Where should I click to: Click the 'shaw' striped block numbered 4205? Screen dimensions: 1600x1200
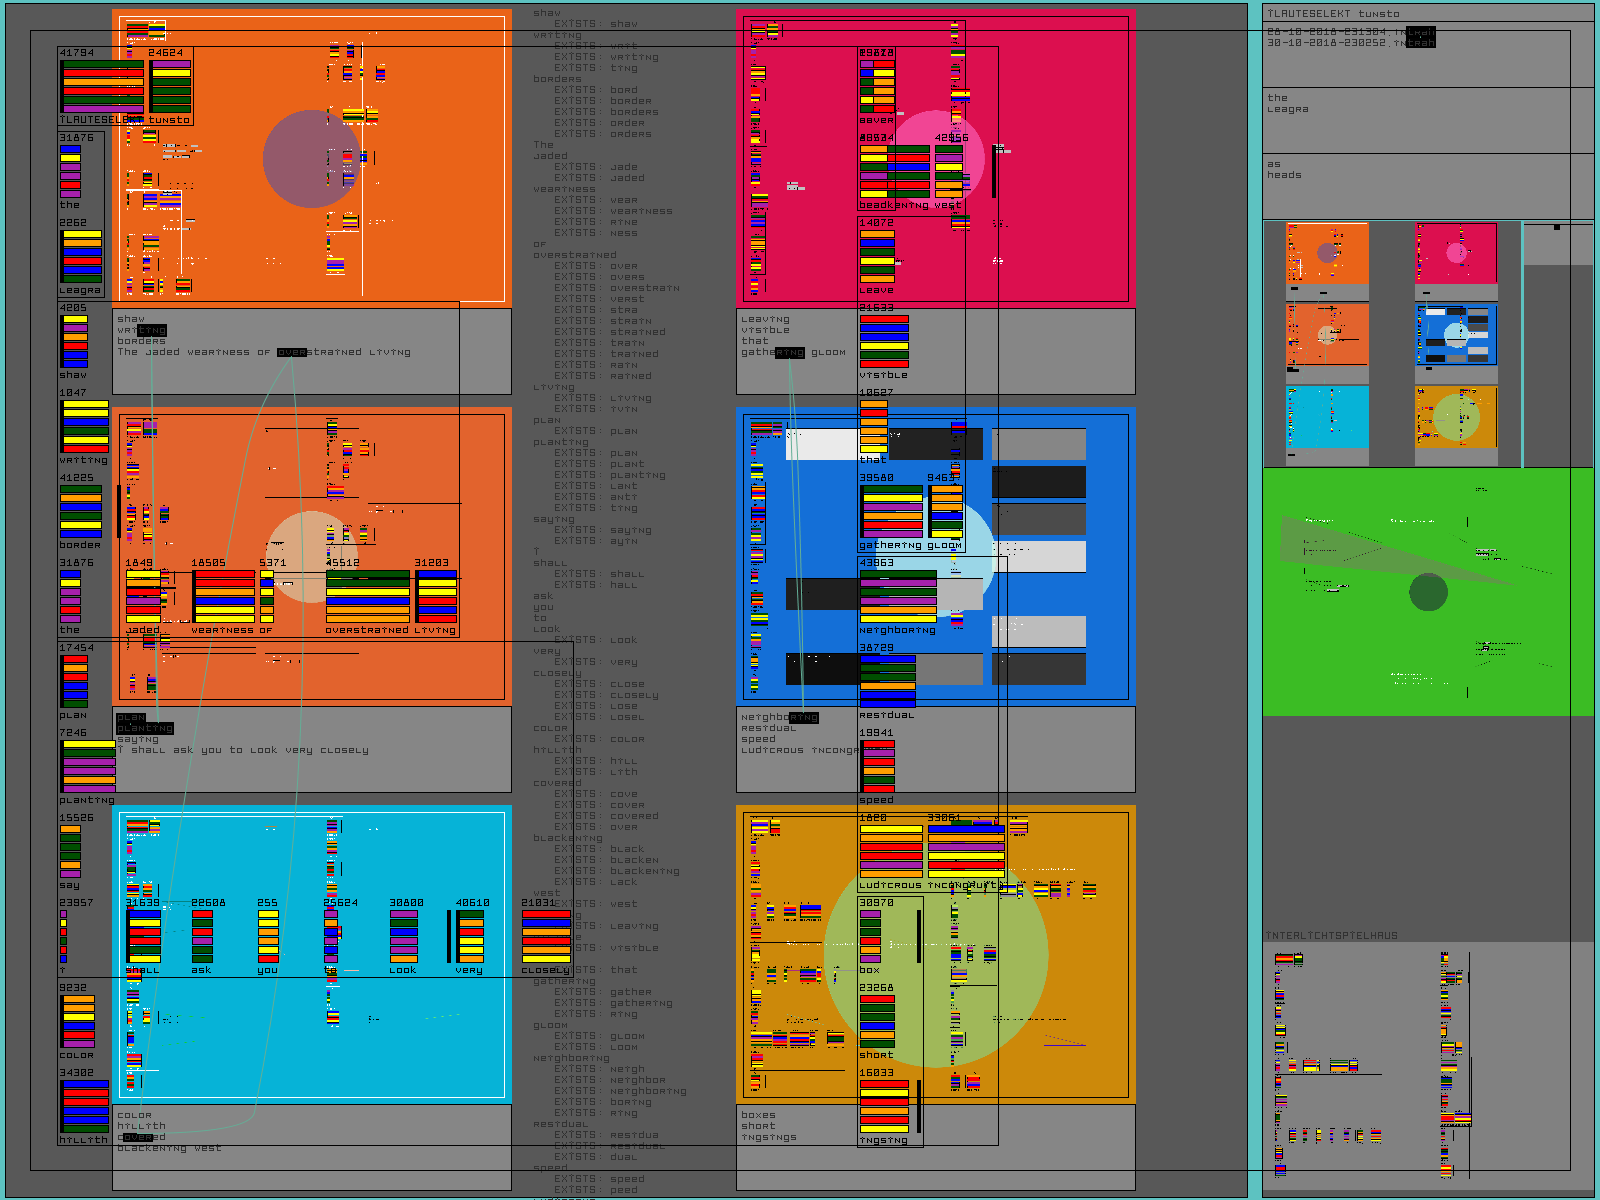(75, 342)
